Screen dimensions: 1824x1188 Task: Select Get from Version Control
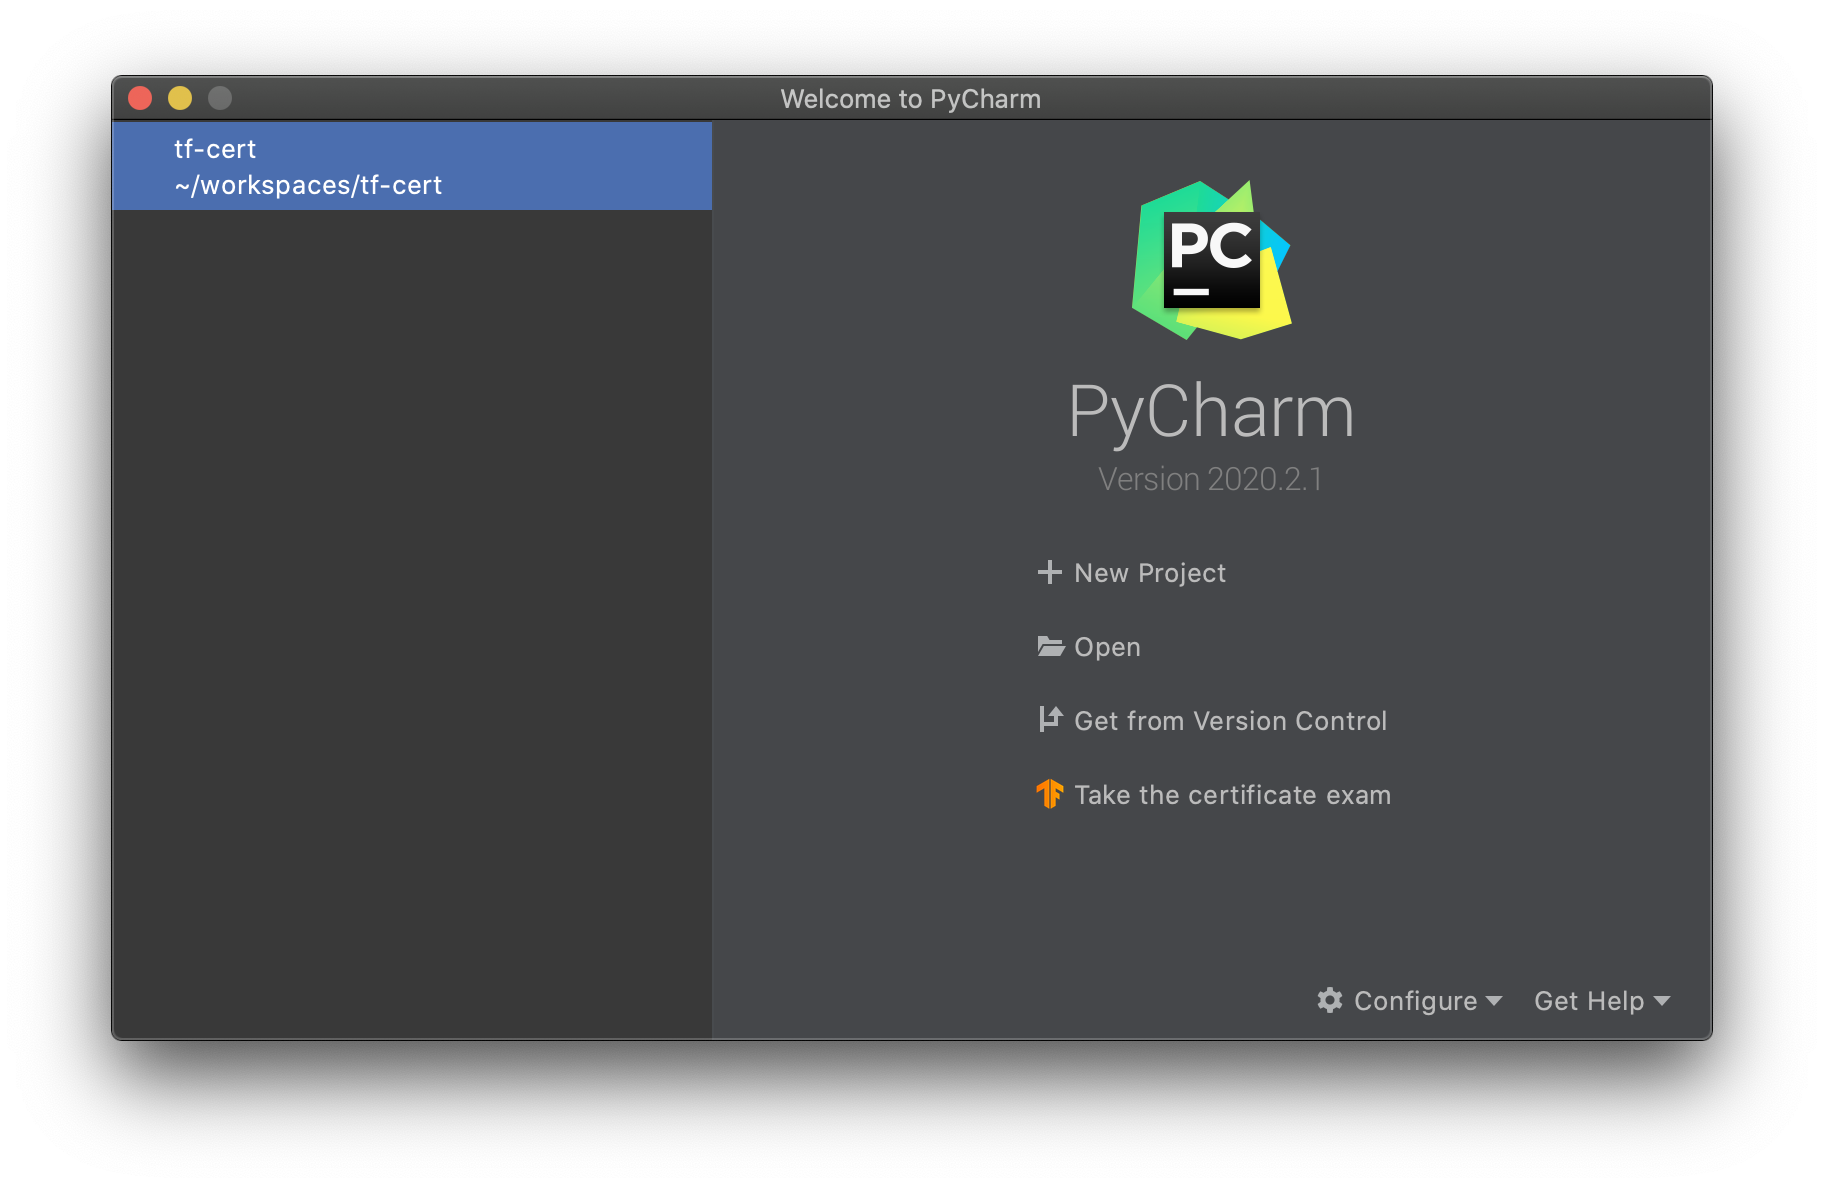(x=1212, y=721)
